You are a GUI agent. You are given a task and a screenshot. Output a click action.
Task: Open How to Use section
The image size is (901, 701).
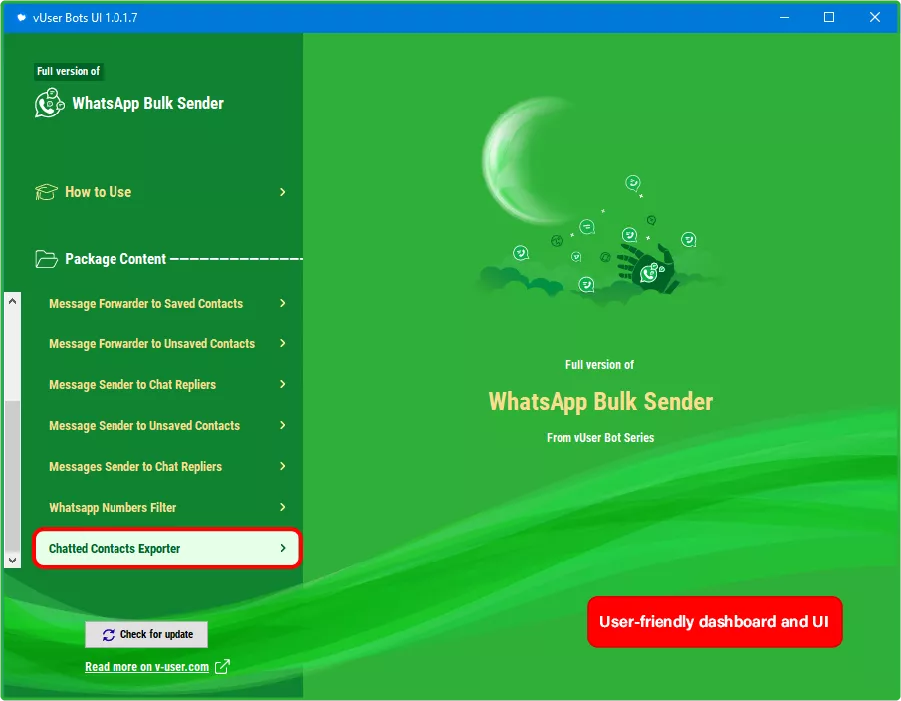pyautogui.click(x=161, y=192)
